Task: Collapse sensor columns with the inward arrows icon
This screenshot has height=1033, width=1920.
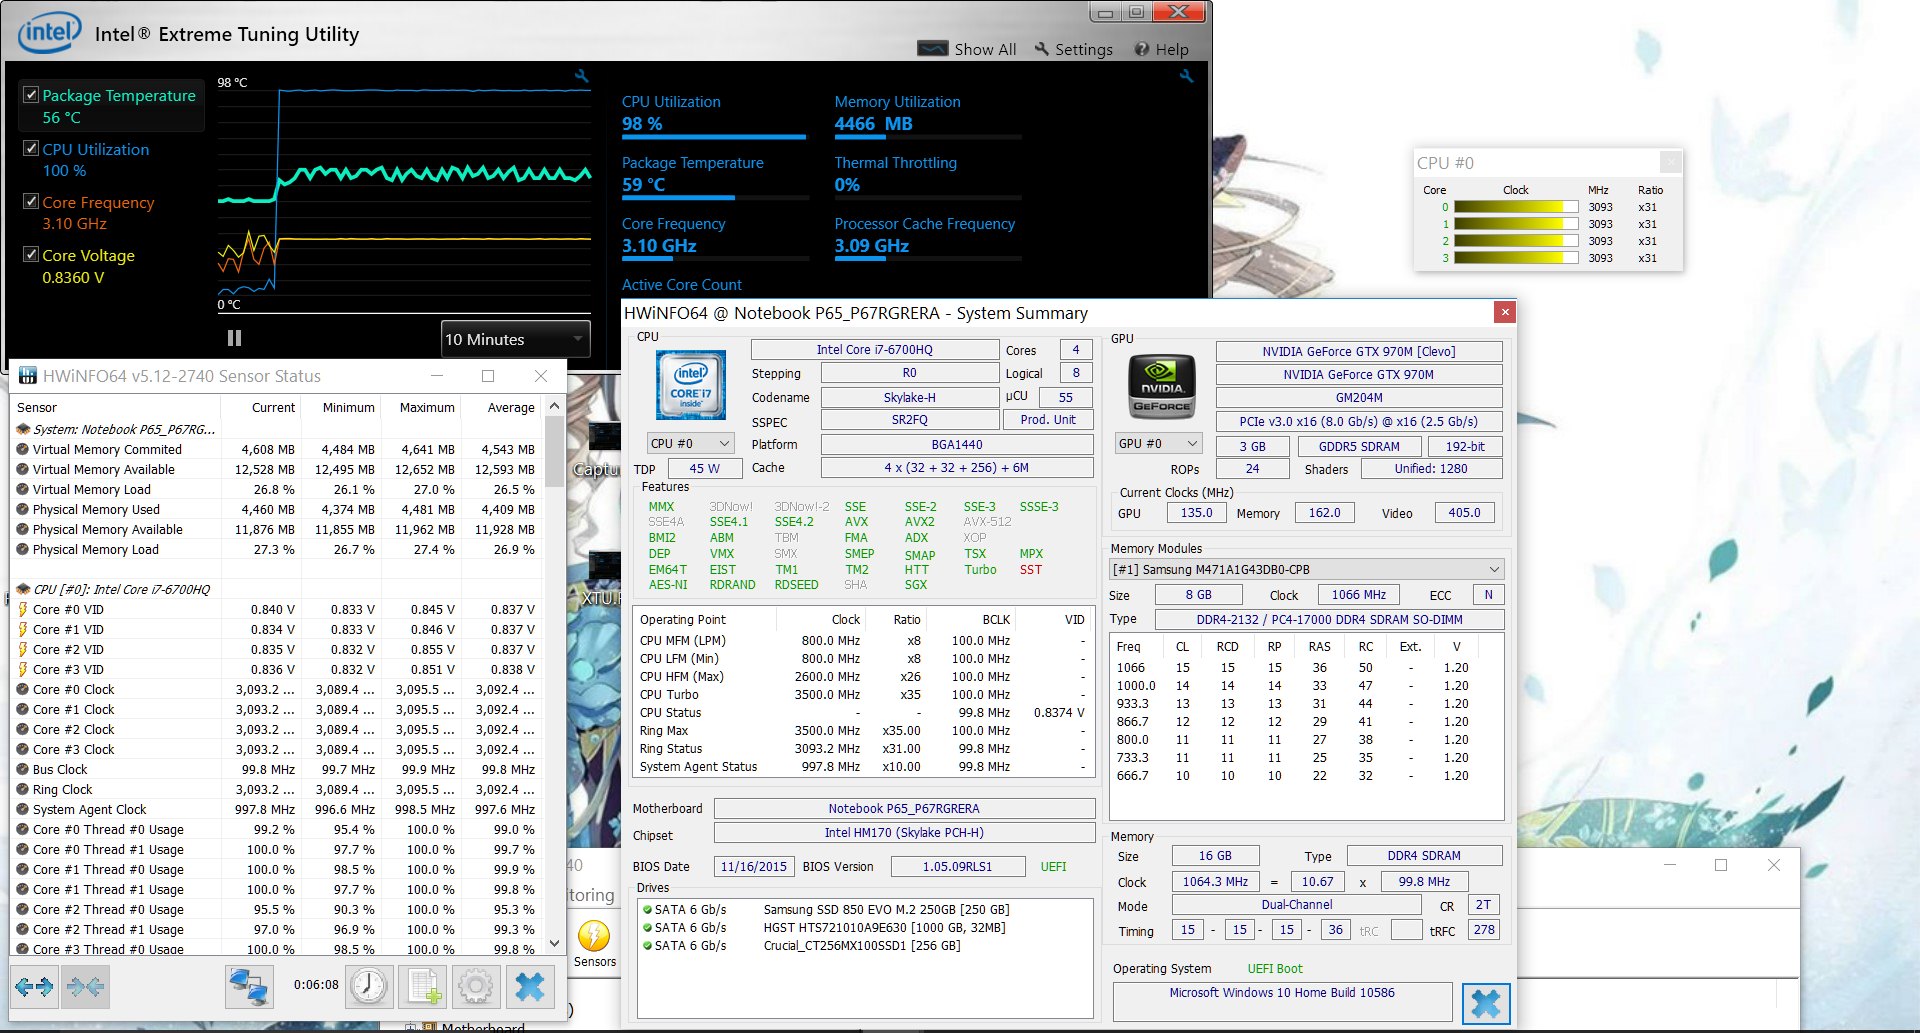Action: click(x=85, y=987)
